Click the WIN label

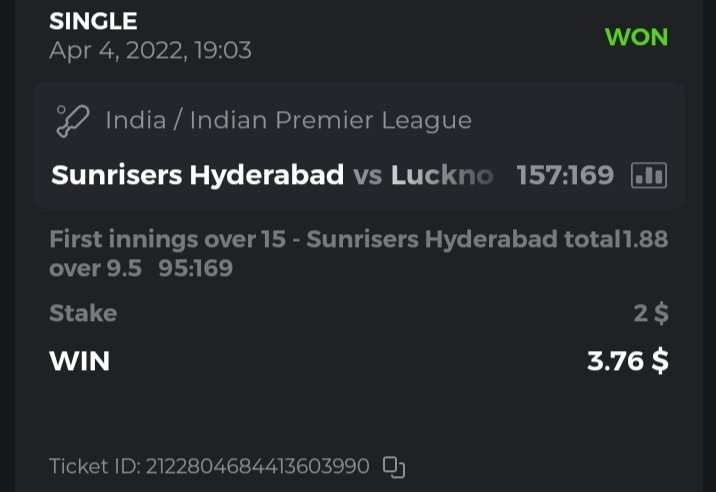coord(79,360)
